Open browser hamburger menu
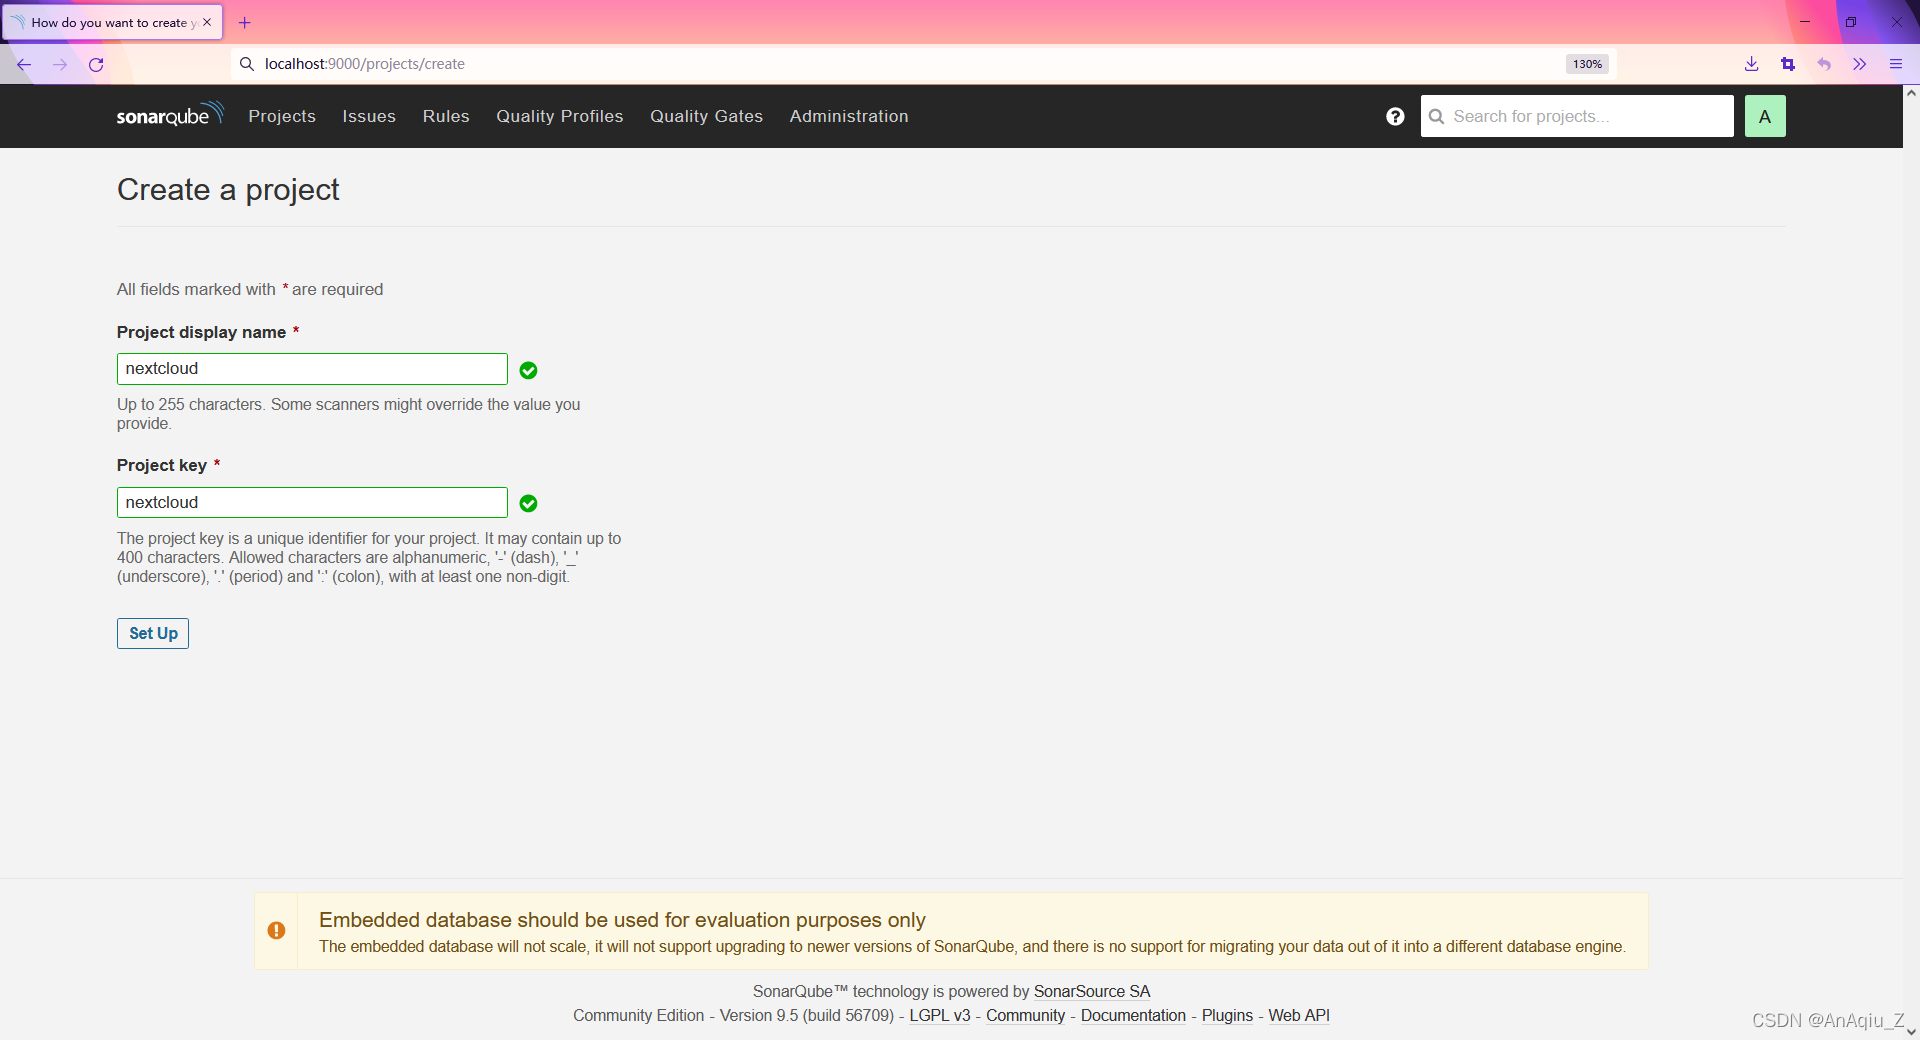This screenshot has height=1040, width=1920. 1895,64
